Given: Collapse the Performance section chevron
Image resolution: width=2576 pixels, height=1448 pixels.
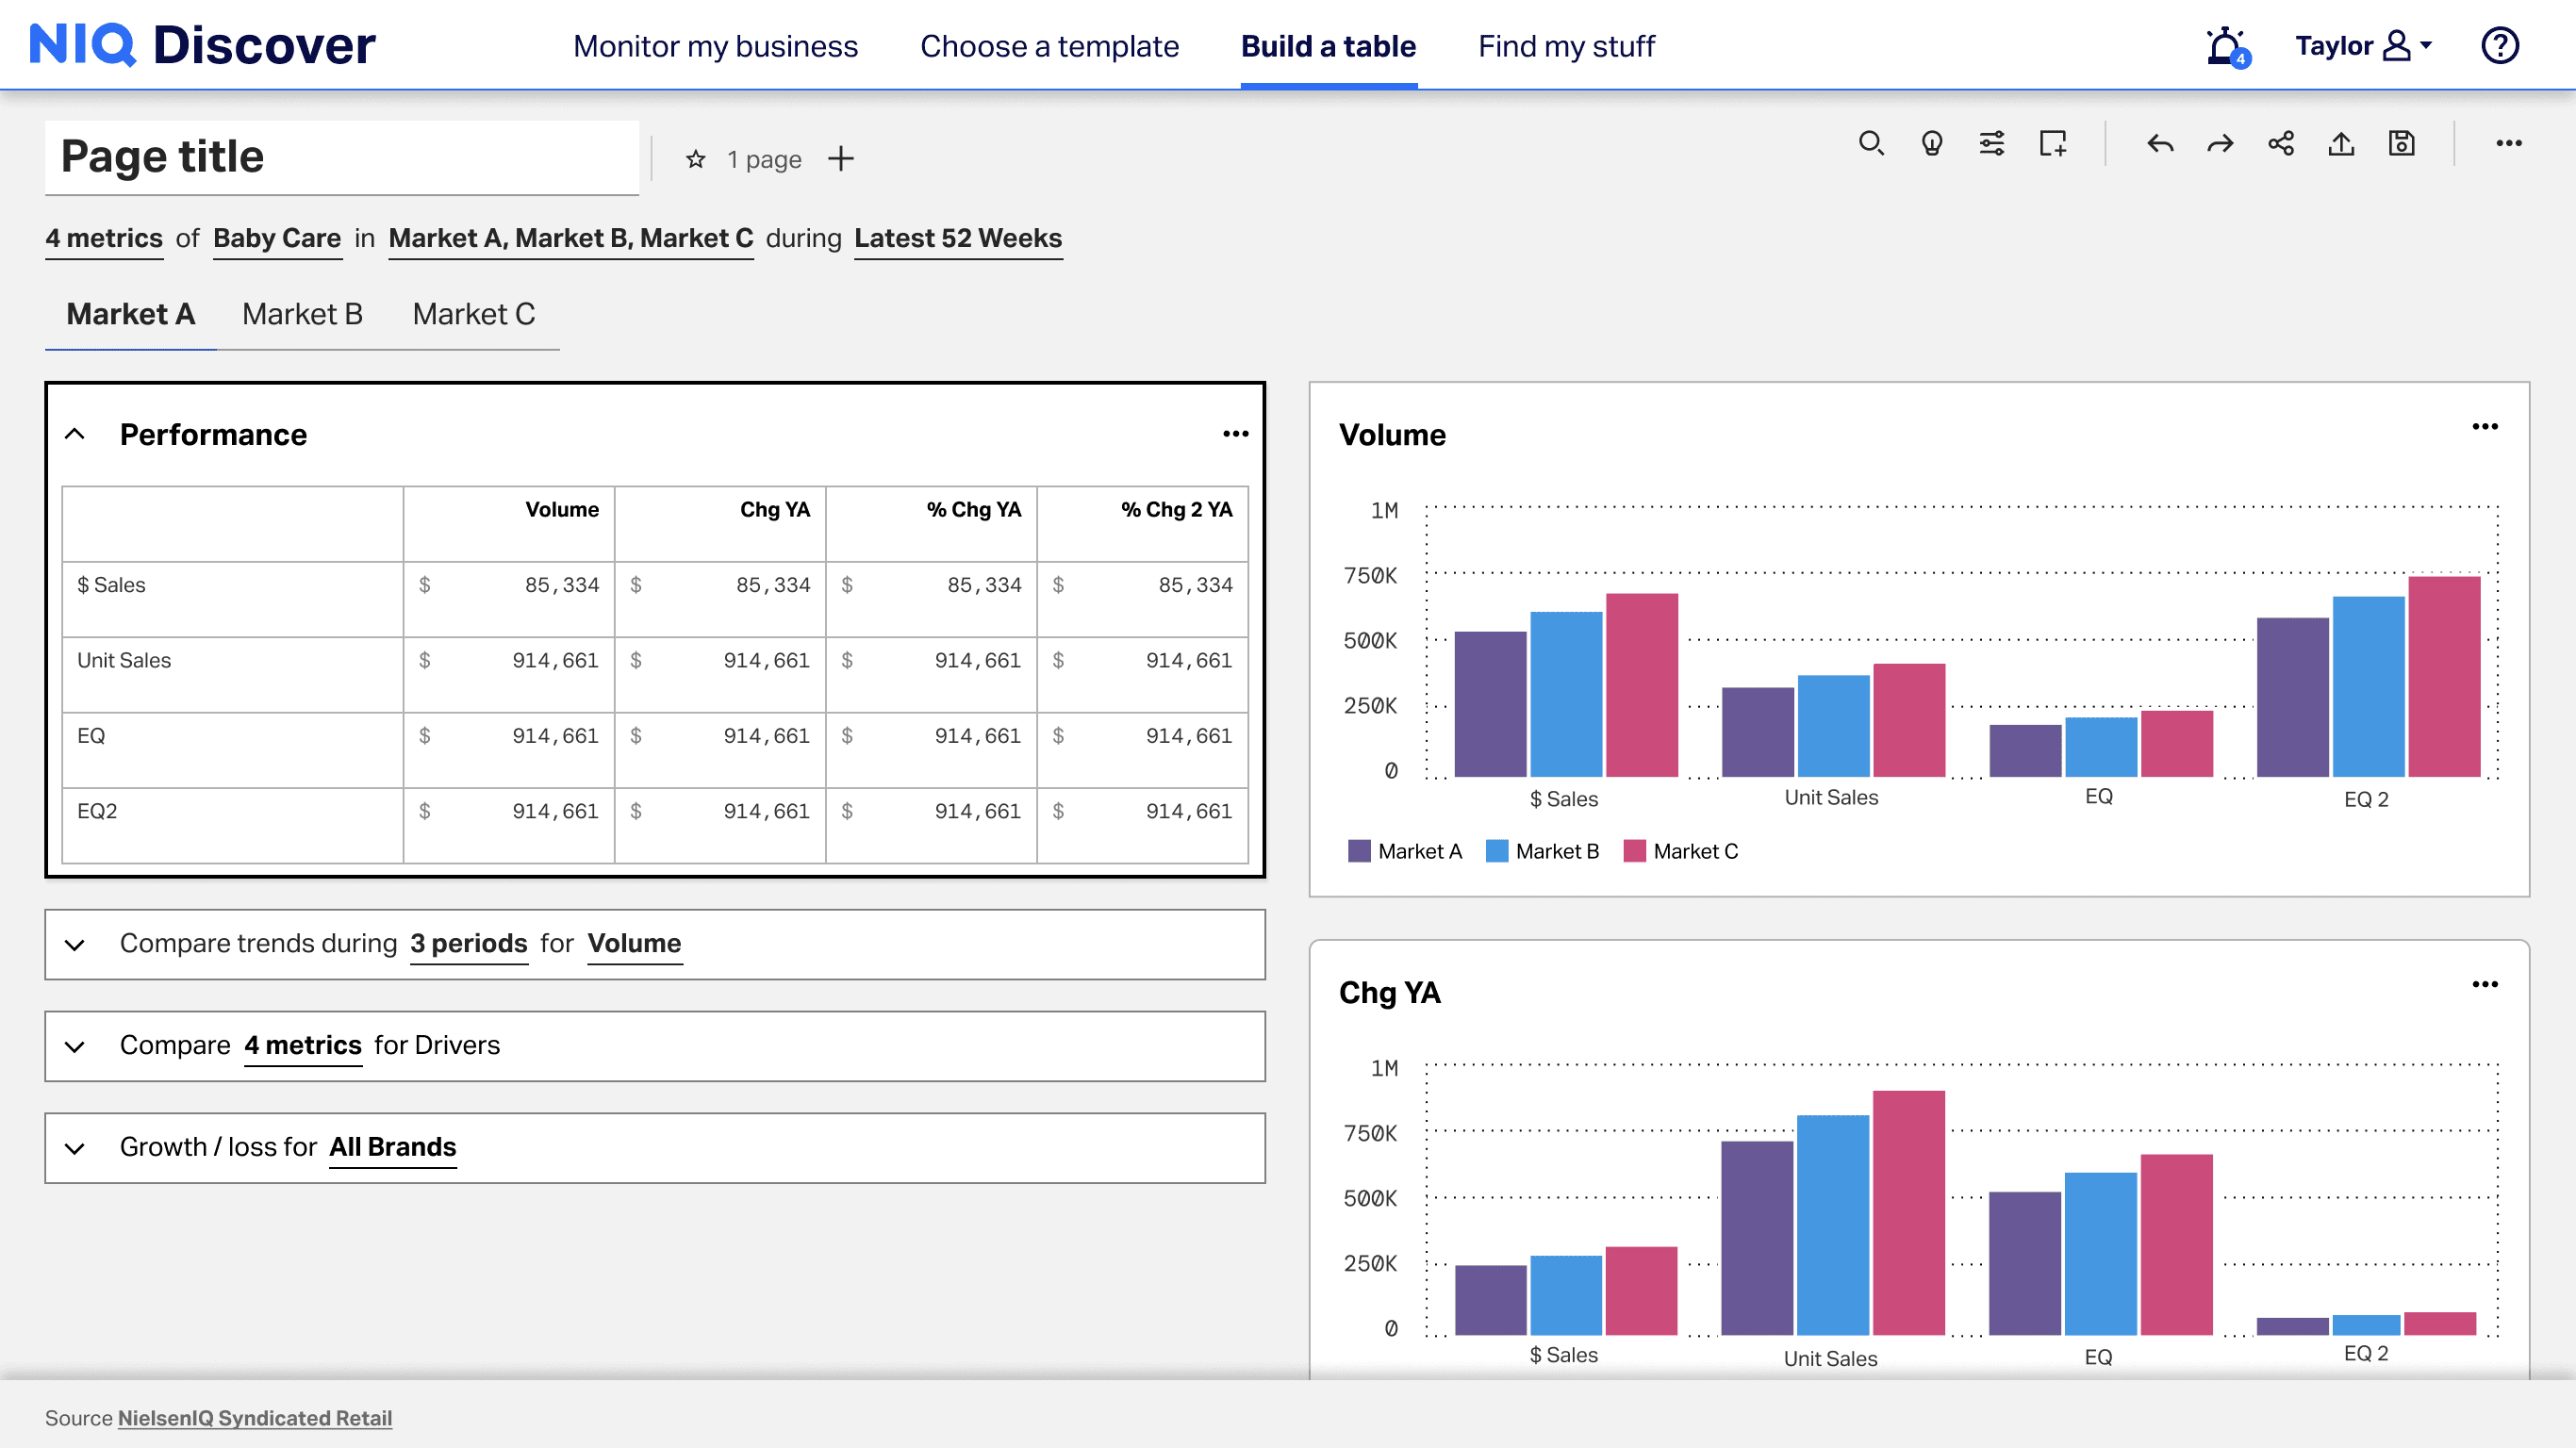Looking at the screenshot, I should (x=75, y=434).
